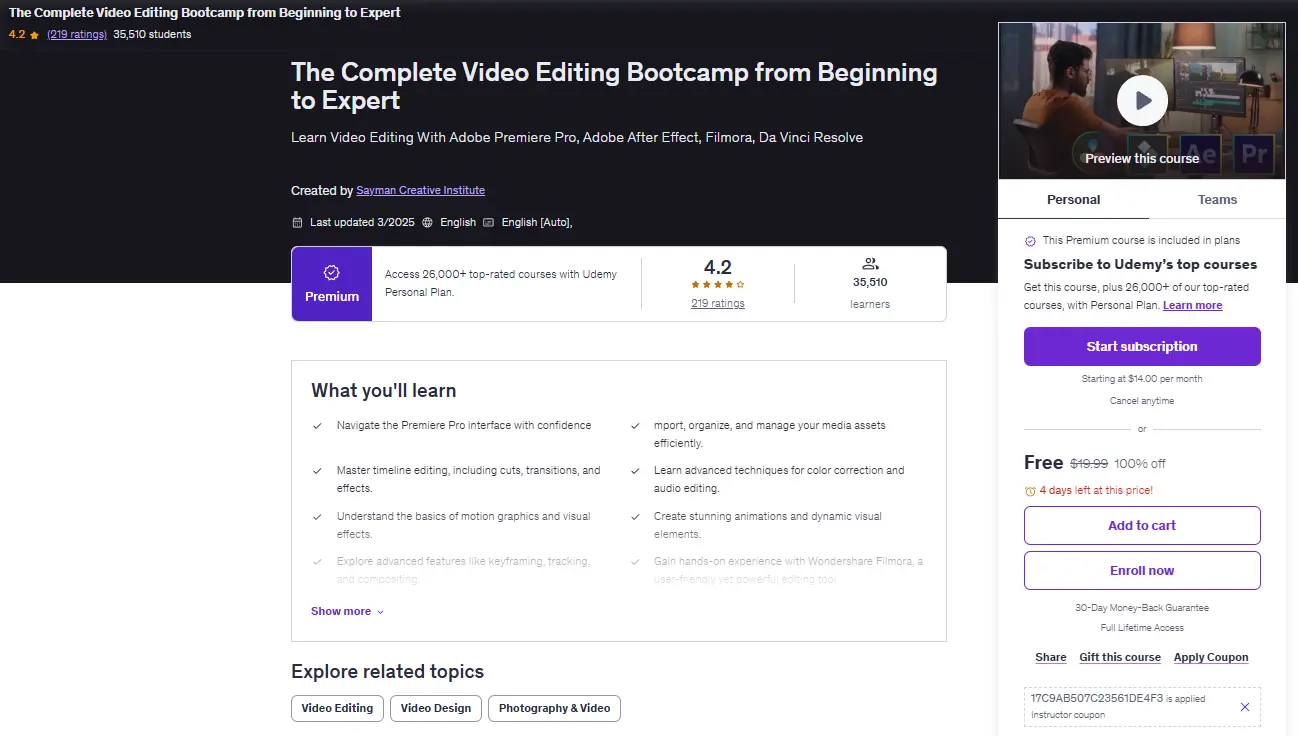The width and height of the screenshot is (1298, 736).
Task: Switch to the Personal tab
Action: [1073, 199]
